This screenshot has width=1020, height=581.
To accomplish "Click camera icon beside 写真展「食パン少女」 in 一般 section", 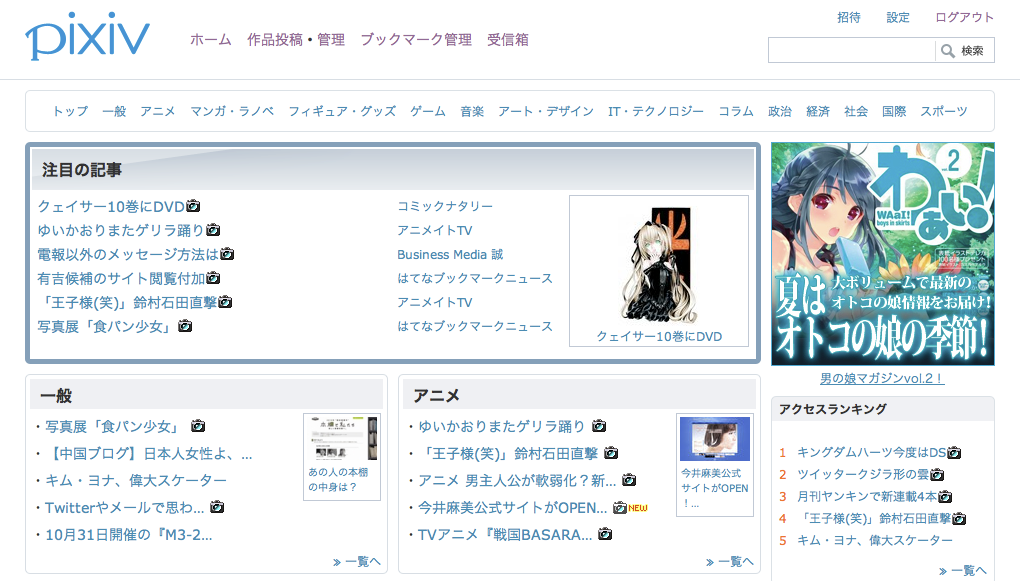I will click(198, 426).
